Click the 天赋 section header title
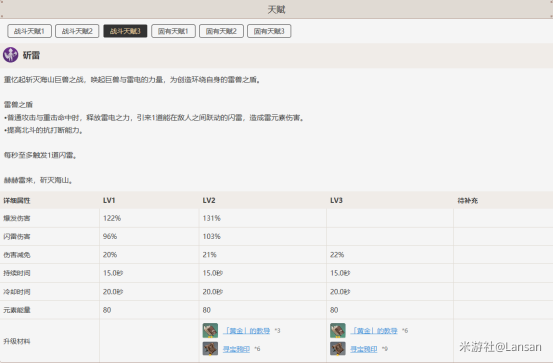 click(x=276, y=10)
